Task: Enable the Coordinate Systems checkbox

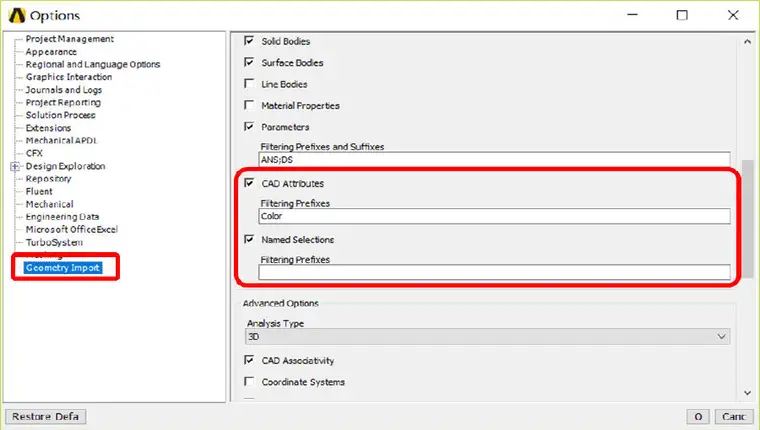Action: 249,381
